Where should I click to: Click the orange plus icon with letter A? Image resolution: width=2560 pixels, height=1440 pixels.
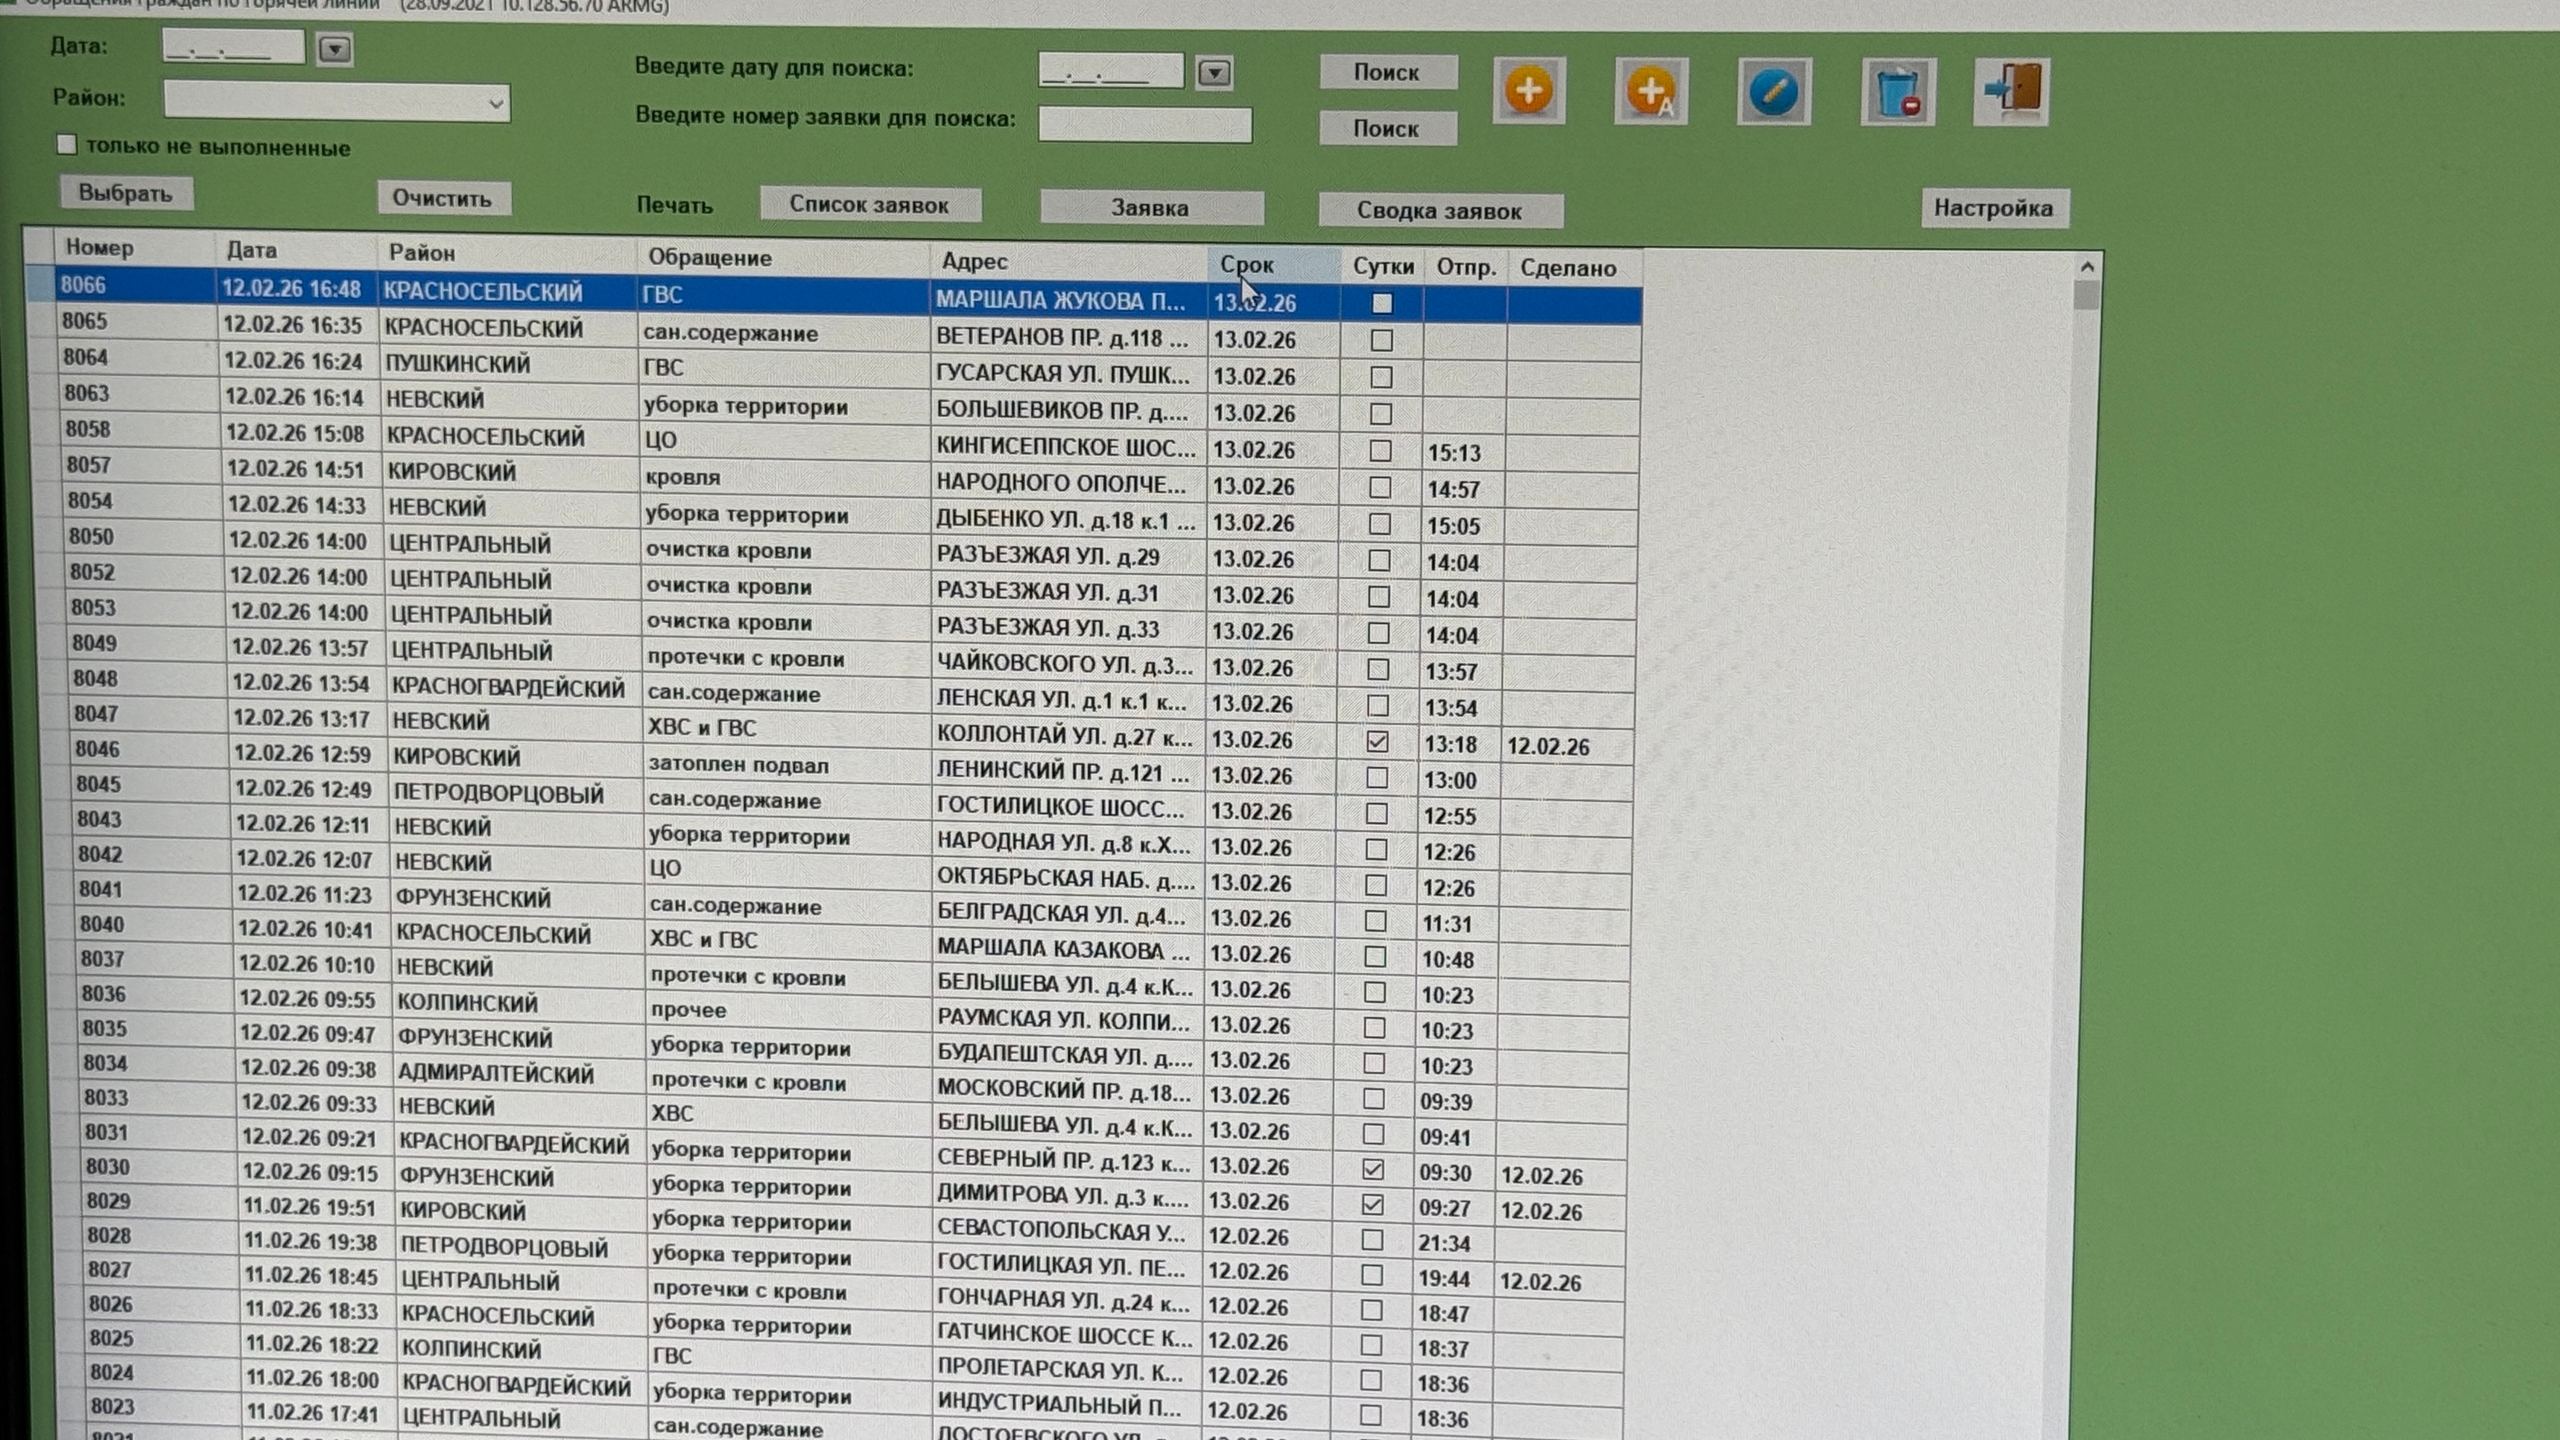[x=1650, y=92]
